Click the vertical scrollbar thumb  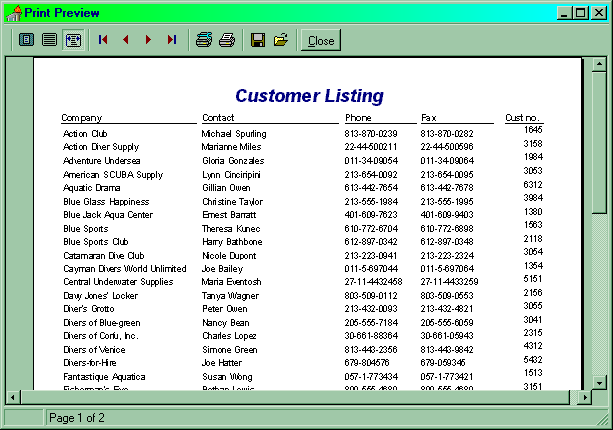[599, 142]
